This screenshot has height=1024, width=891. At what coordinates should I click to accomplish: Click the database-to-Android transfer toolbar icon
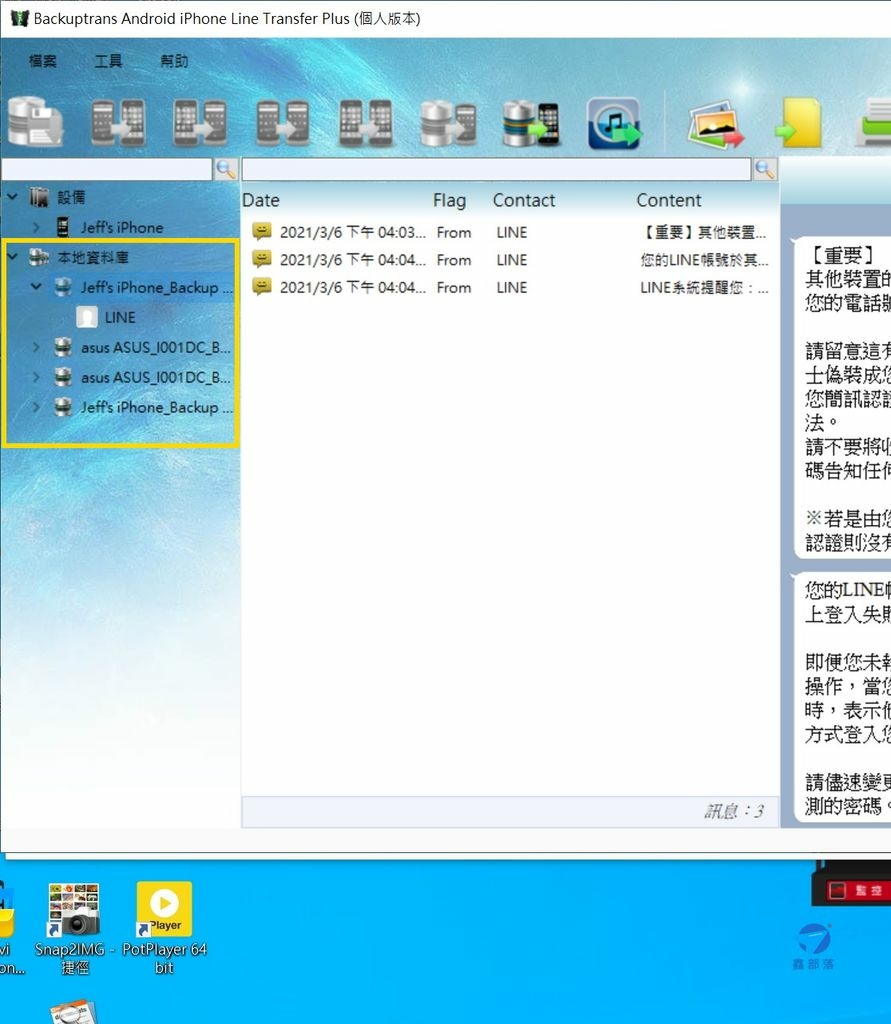(448, 123)
